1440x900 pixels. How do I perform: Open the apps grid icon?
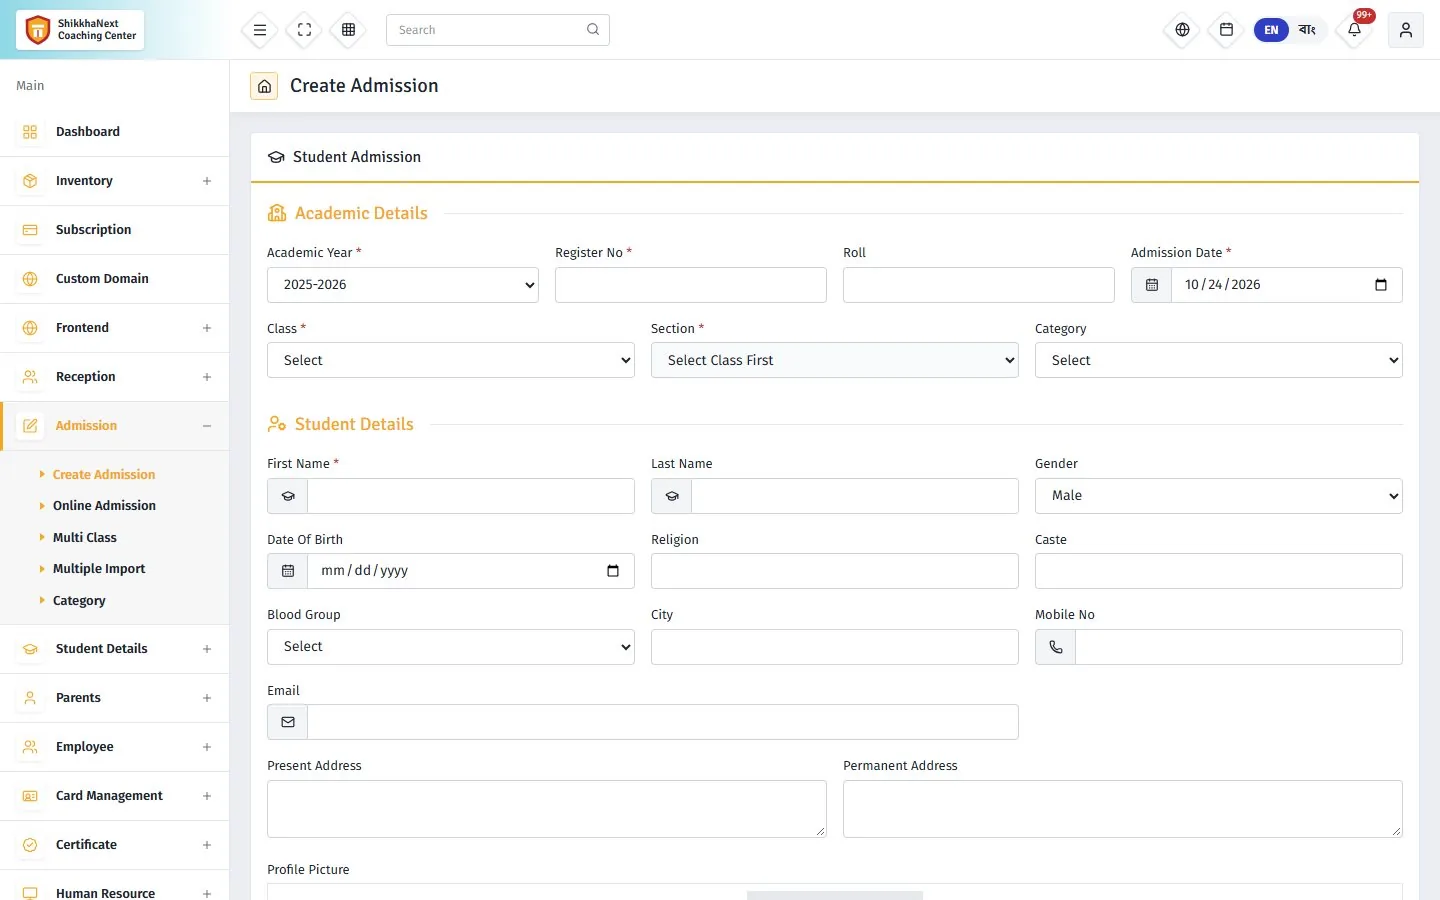349,30
